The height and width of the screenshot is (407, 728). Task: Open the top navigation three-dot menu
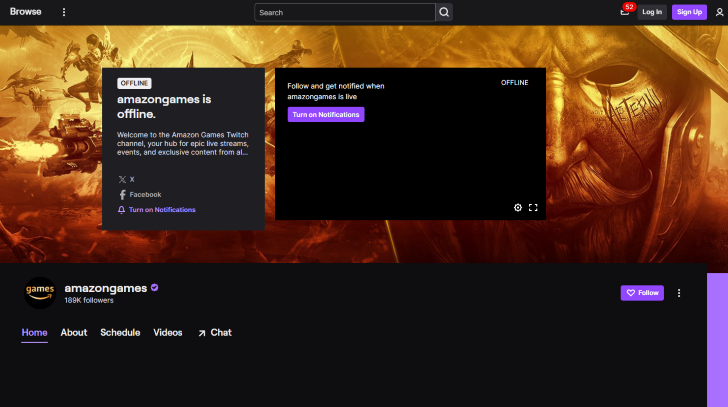coord(64,12)
